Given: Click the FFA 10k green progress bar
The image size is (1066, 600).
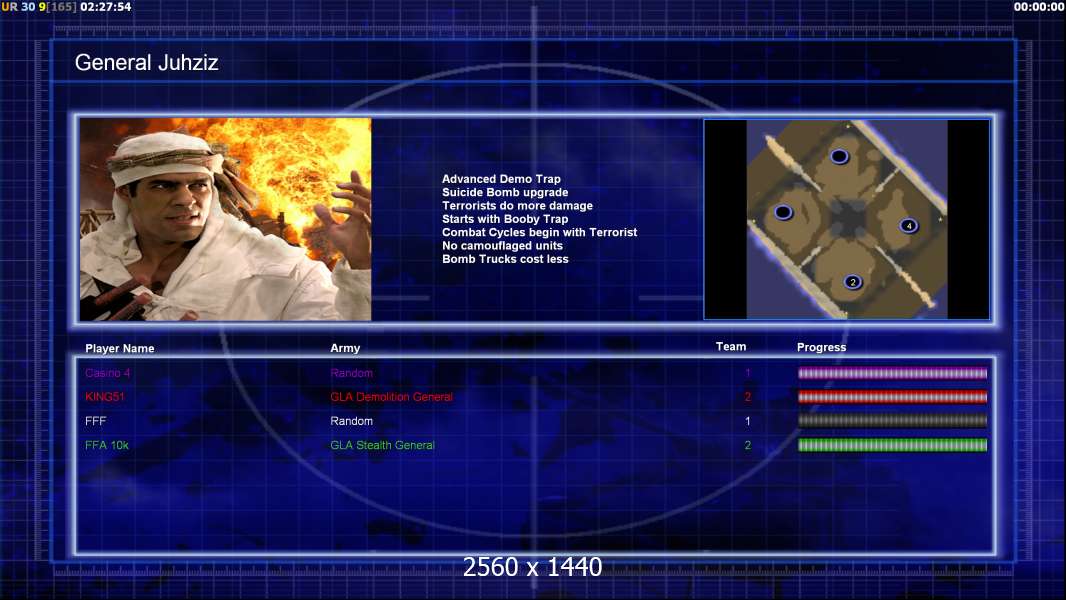Looking at the screenshot, I should (892, 445).
